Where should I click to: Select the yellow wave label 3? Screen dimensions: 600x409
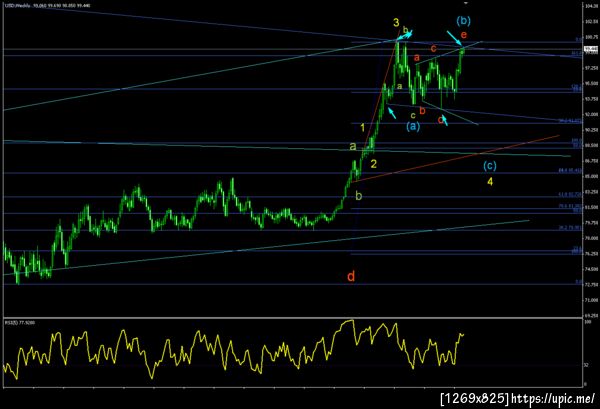pyautogui.click(x=396, y=23)
